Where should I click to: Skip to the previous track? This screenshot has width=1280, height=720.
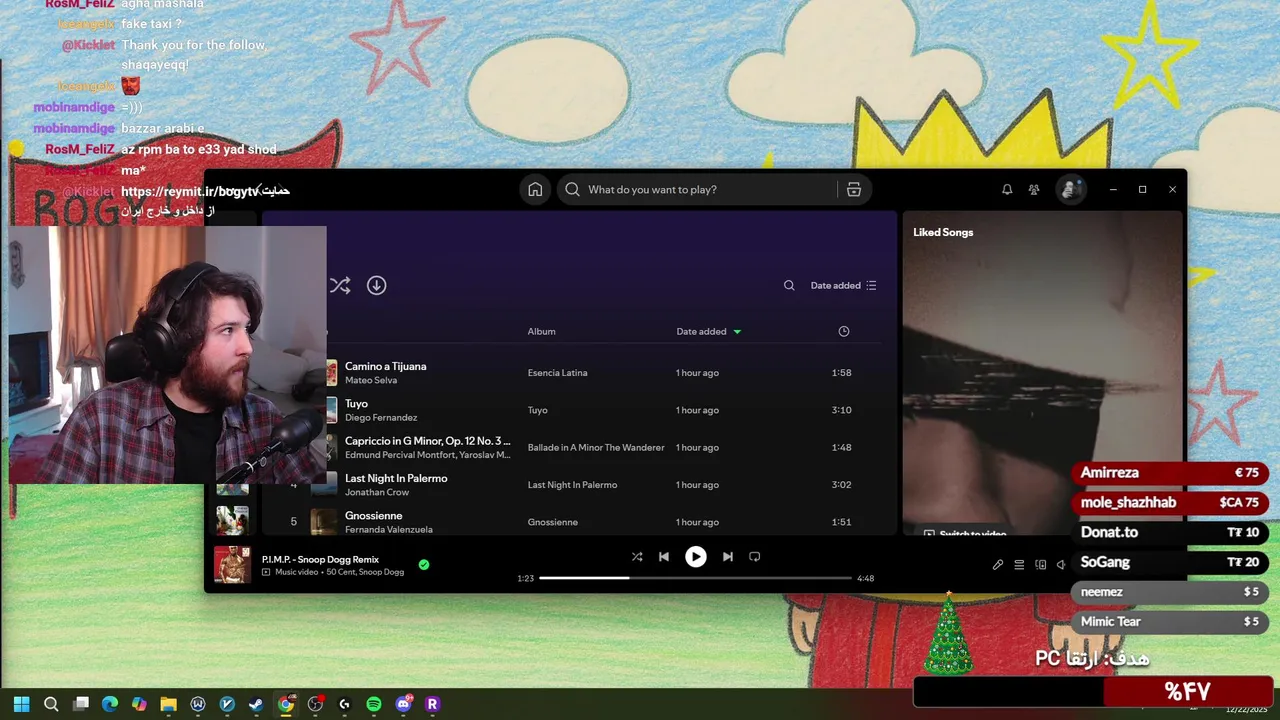point(664,557)
